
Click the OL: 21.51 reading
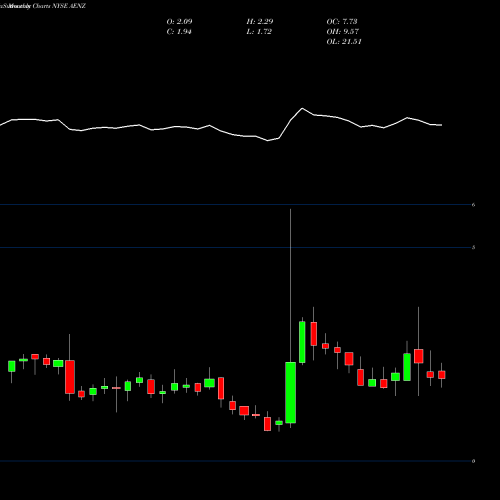pos(344,42)
